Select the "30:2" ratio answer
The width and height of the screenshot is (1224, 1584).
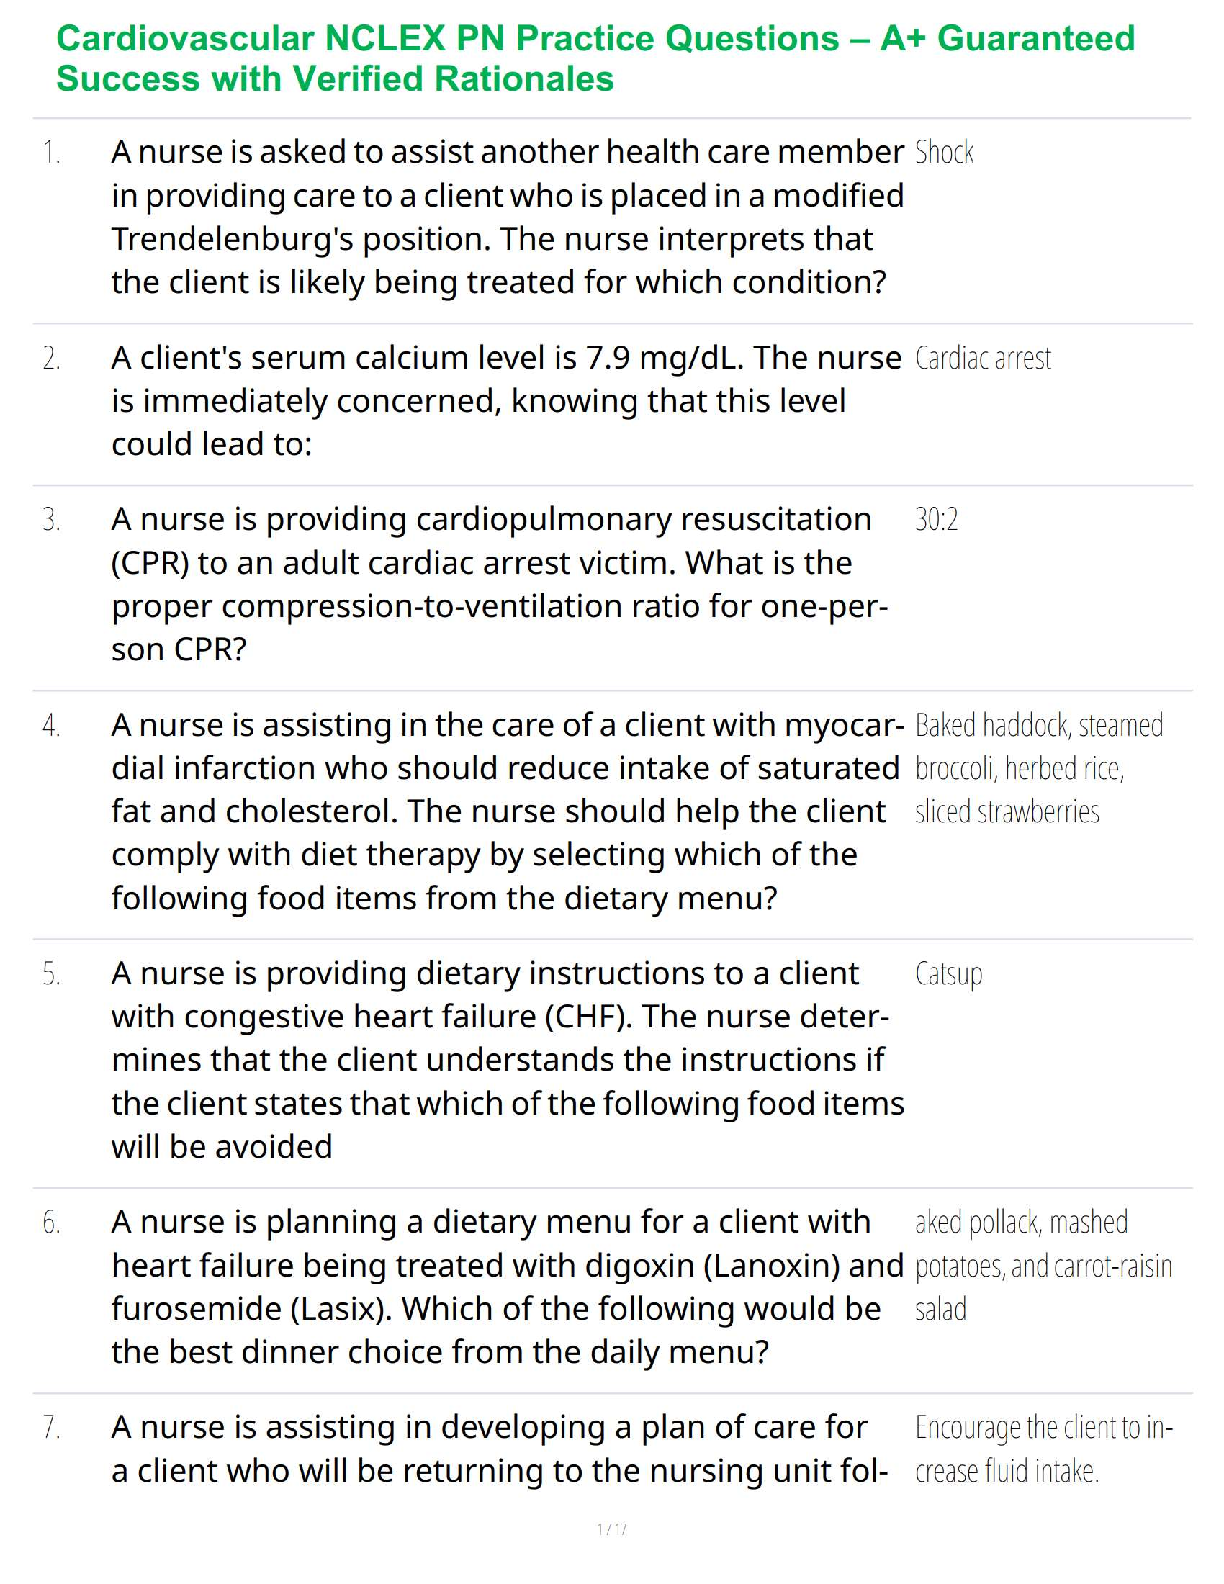pyautogui.click(x=937, y=520)
